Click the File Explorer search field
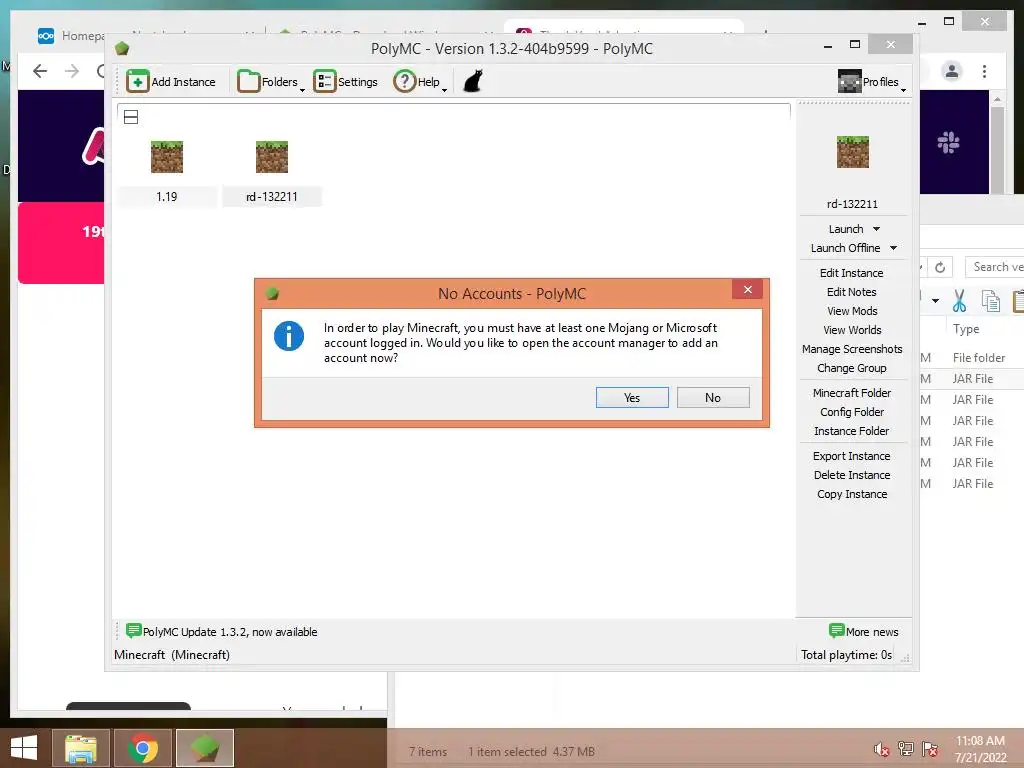This screenshot has width=1024, height=768. tap(995, 266)
